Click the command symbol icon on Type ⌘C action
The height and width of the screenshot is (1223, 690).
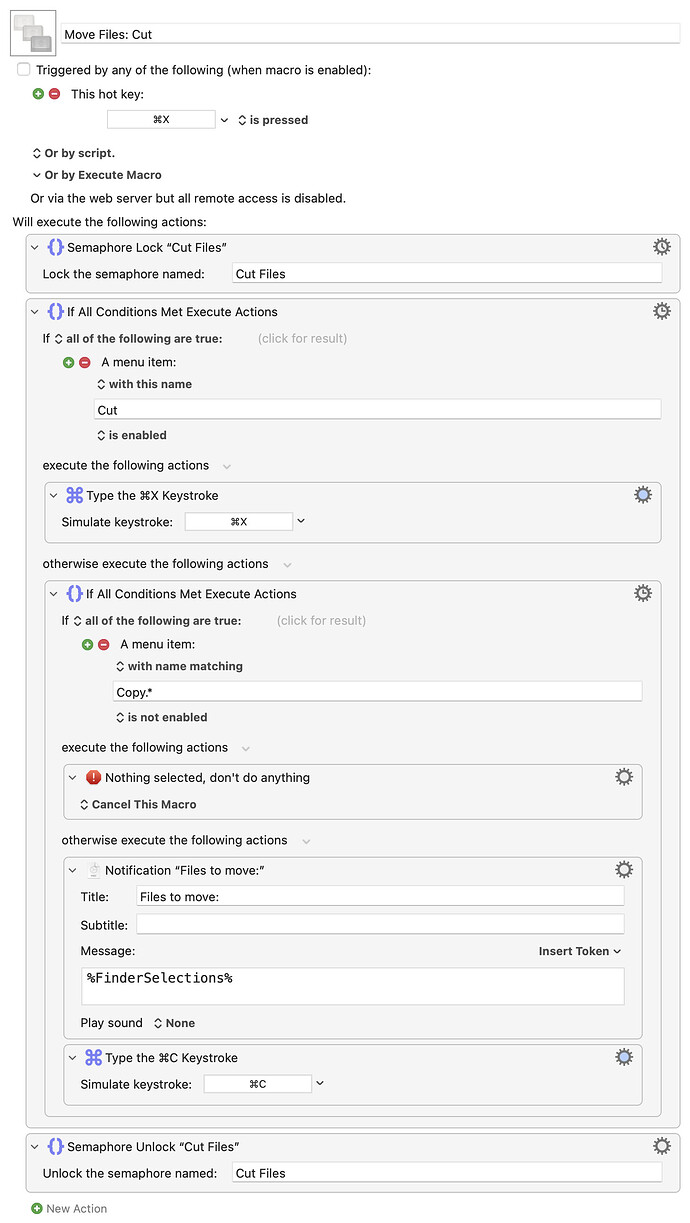93,1057
